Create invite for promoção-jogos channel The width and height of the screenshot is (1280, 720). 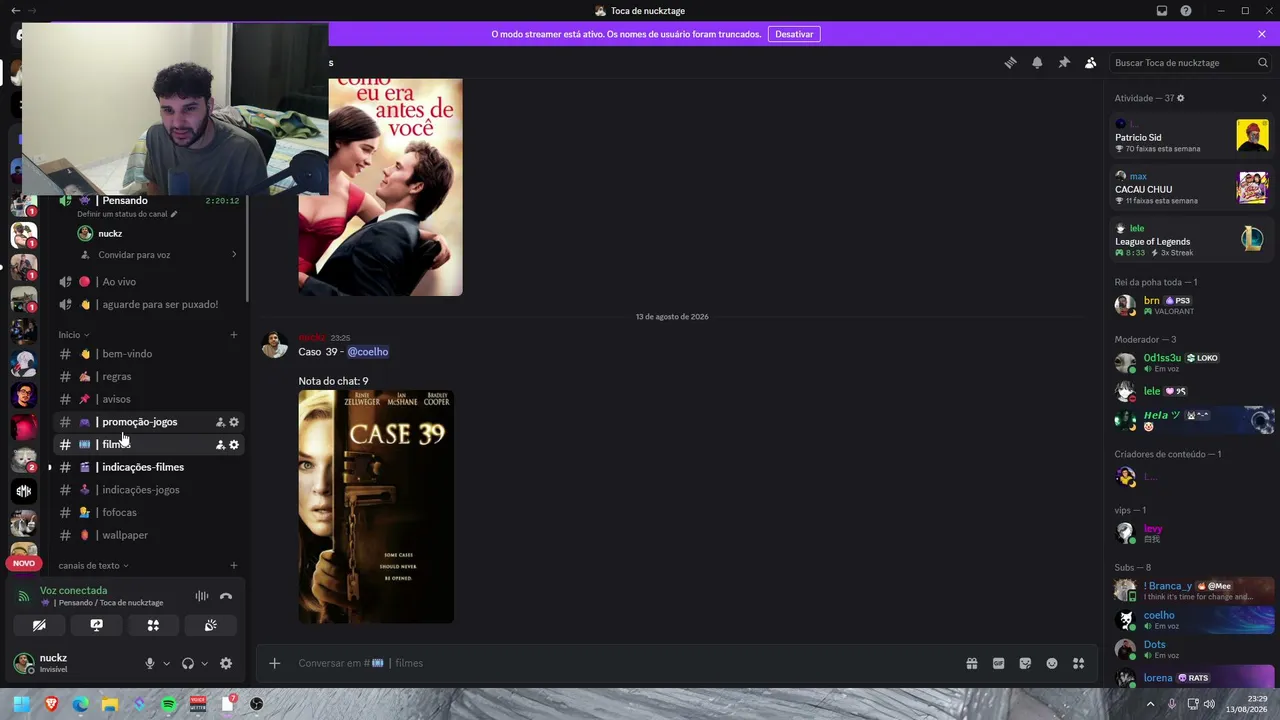click(x=220, y=422)
